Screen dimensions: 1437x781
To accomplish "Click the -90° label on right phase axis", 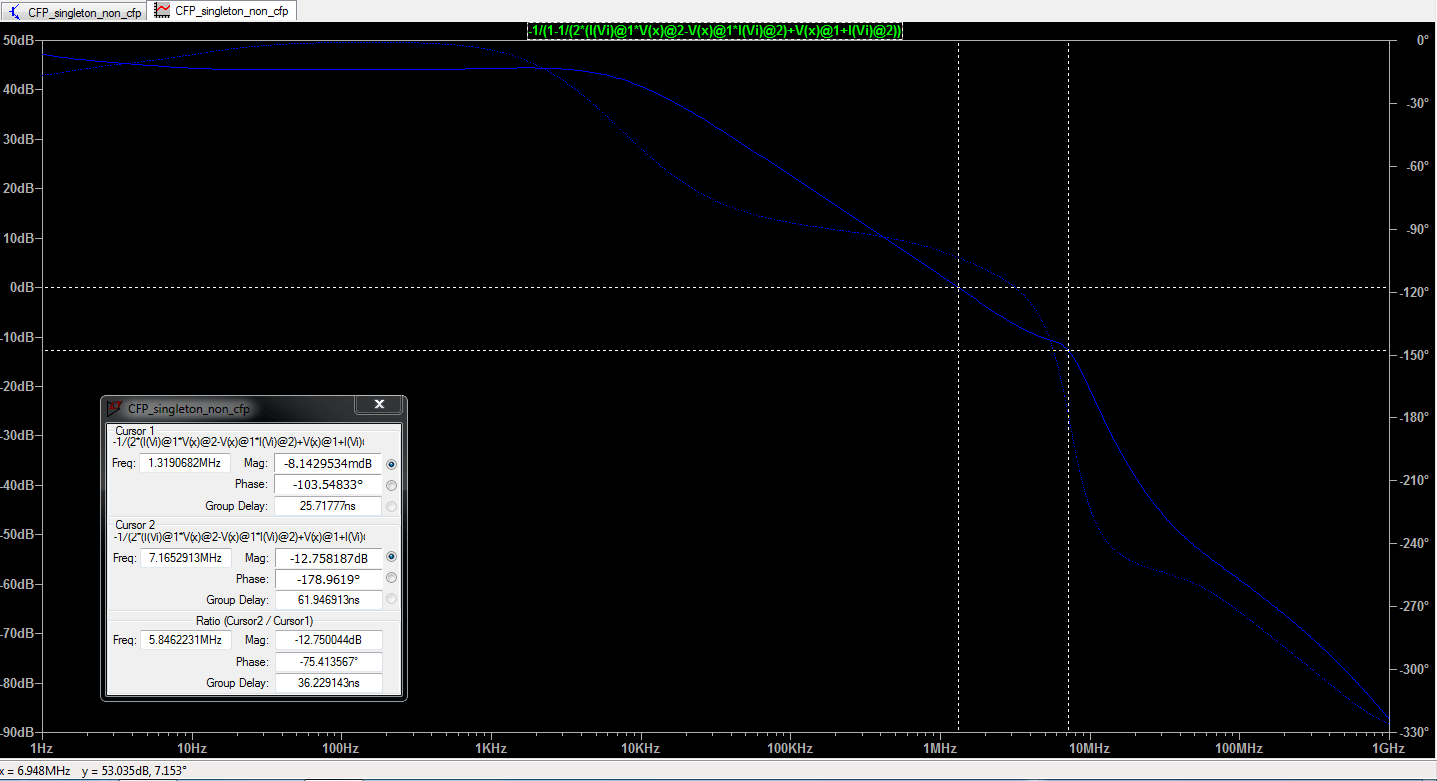I will pyautogui.click(x=1418, y=229).
